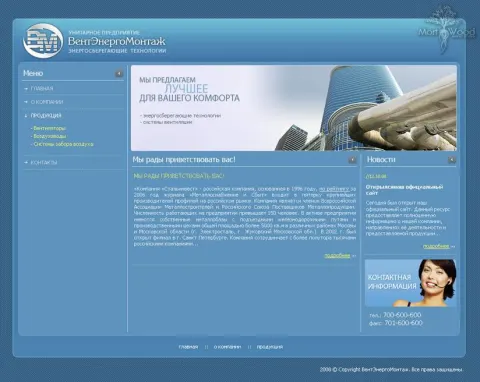Click the ВентЭнергоМонтаж round logo
Image resolution: width=480 pixels, height=382 pixels.
click(x=43, y=41)
